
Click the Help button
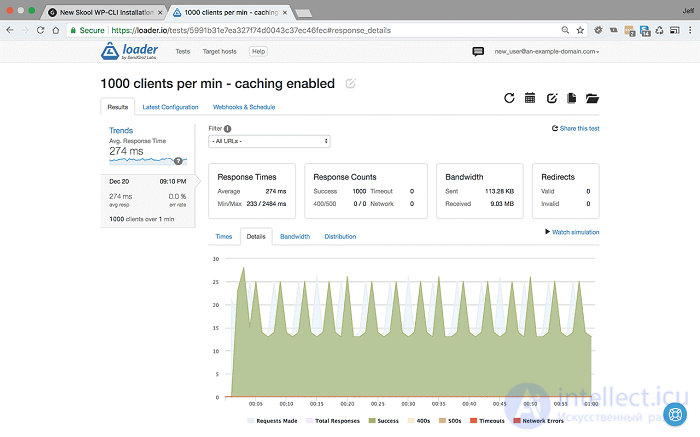click(258, 51)
